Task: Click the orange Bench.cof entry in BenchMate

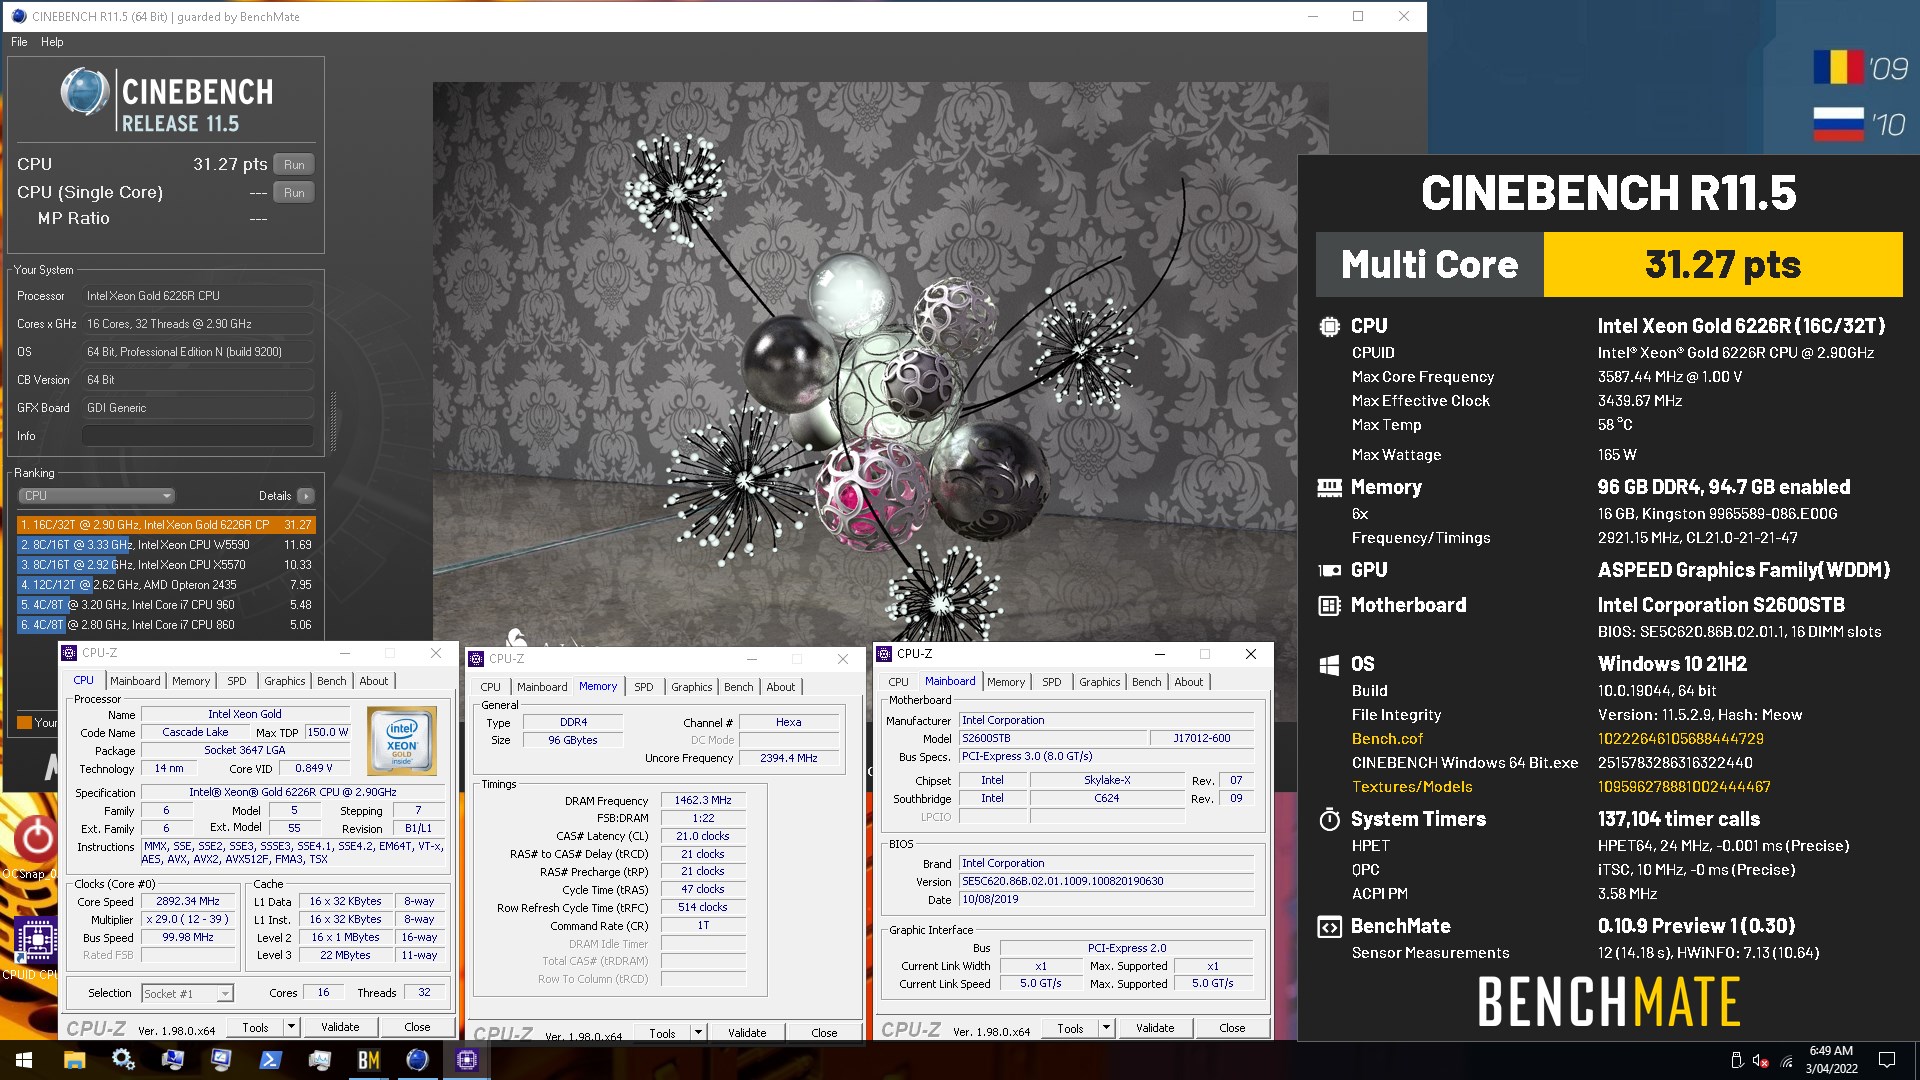Action: (1387, 739)
